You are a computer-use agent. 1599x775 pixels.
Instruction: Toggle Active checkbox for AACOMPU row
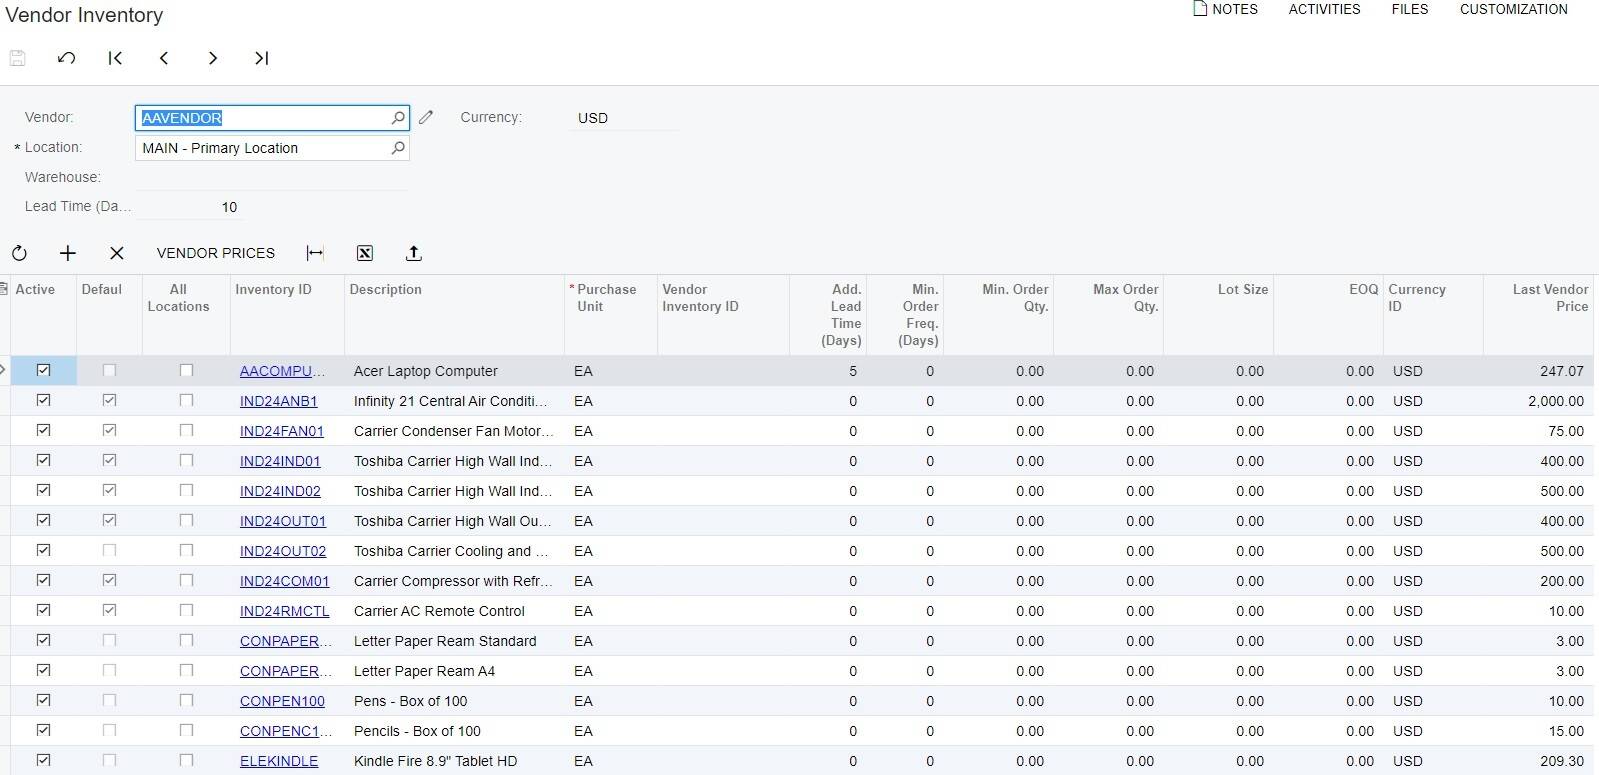[43, 370]
